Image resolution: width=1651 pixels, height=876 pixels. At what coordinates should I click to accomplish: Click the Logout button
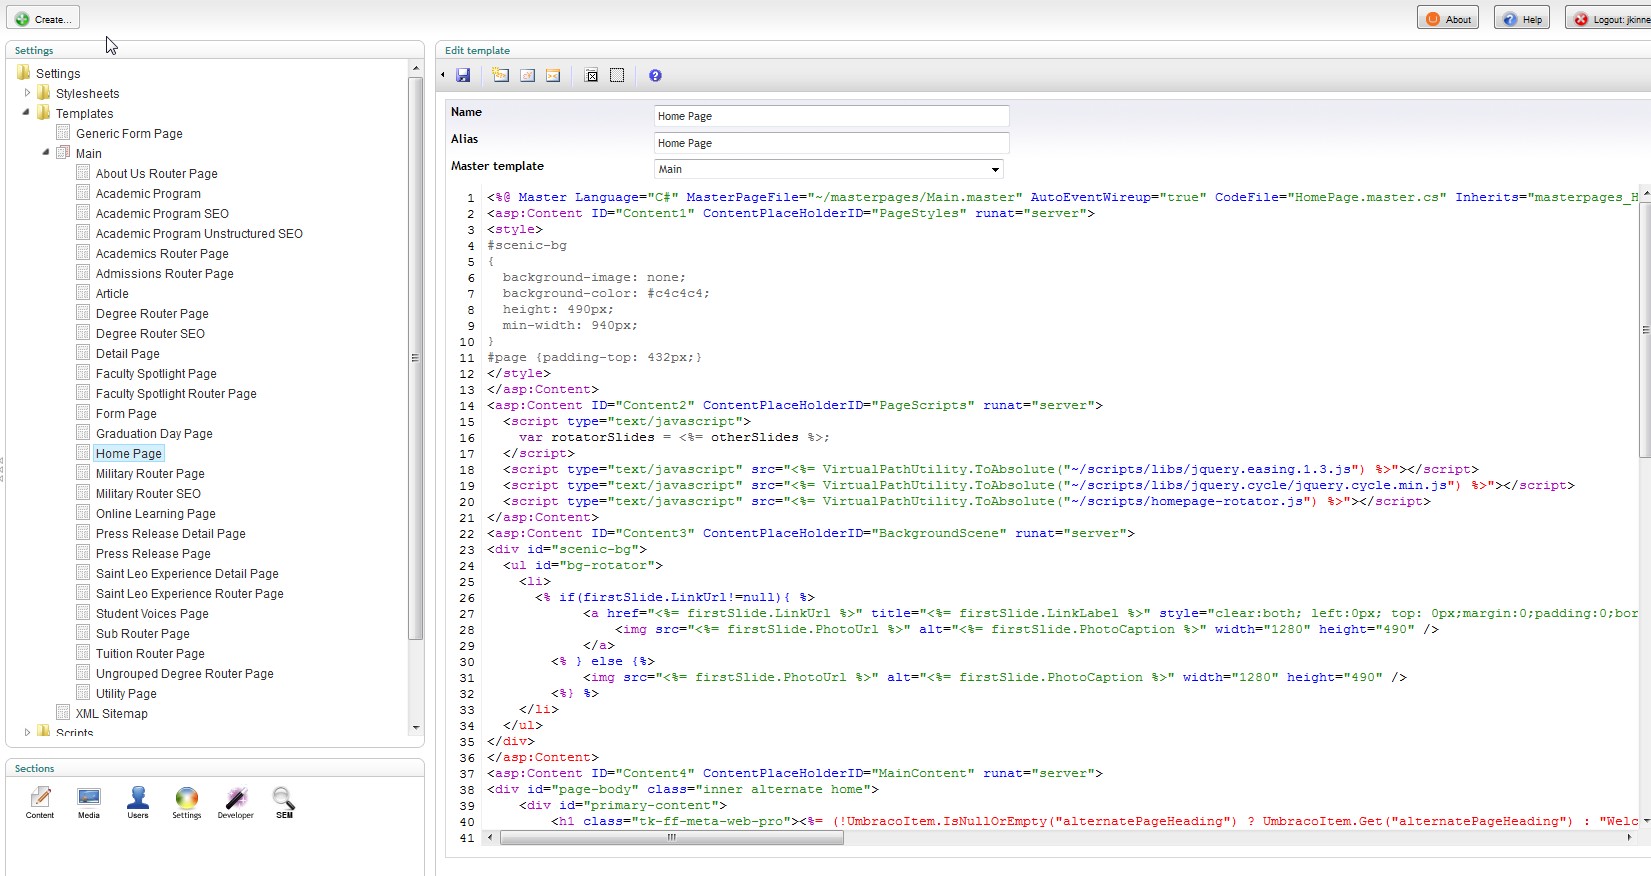[x=1610, y=18]
